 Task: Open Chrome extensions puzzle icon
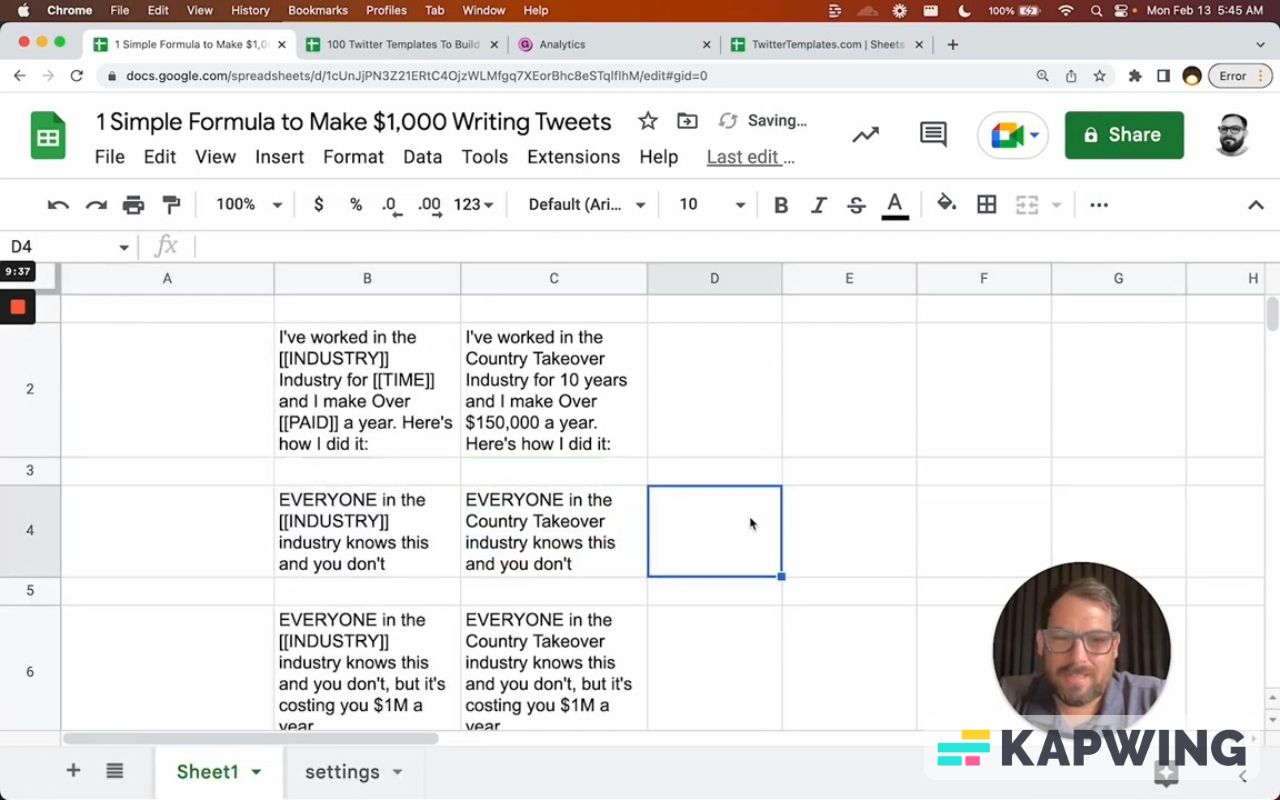[1135, 76]
